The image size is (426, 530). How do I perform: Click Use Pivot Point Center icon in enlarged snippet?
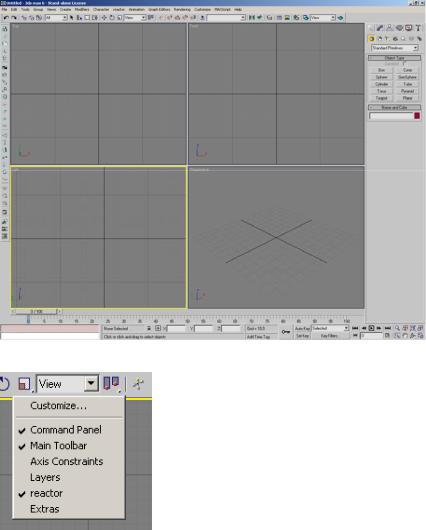[x=111, y=384]
